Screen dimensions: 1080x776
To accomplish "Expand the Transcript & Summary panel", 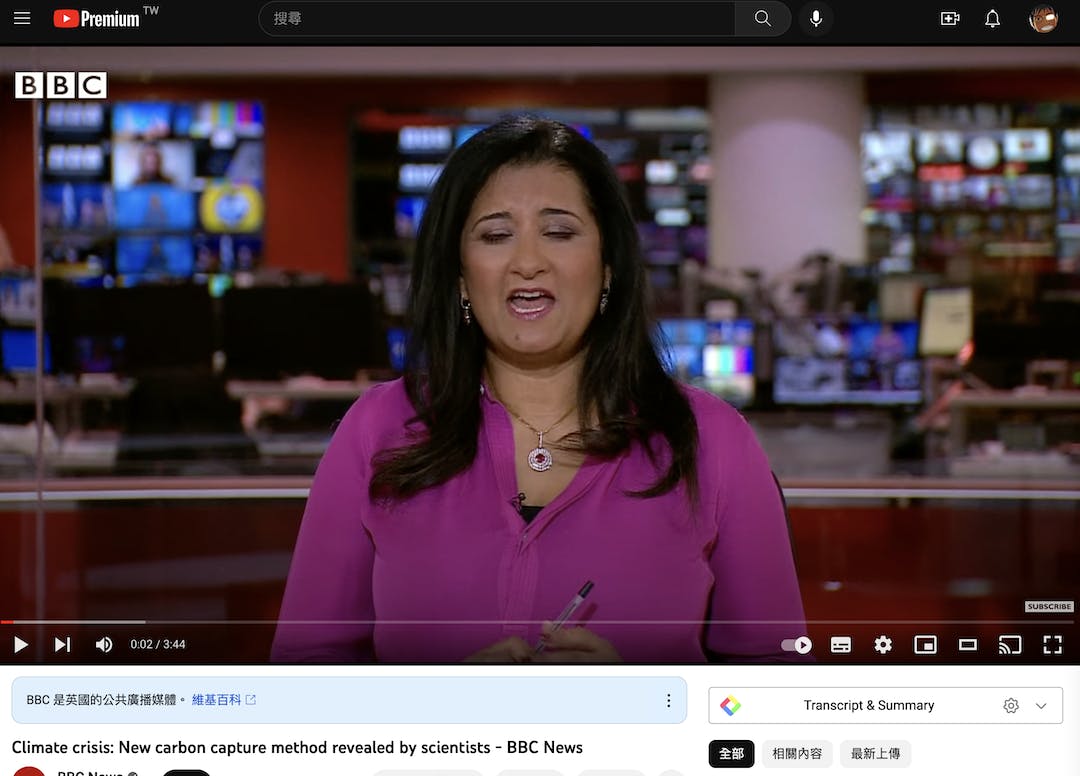I will coord(1041,706).
